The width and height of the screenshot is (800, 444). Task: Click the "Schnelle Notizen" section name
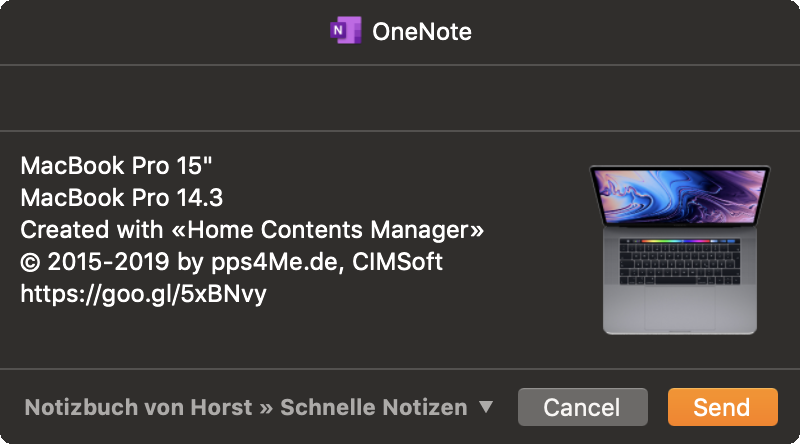pyautogui.click(x=374, y=407)
